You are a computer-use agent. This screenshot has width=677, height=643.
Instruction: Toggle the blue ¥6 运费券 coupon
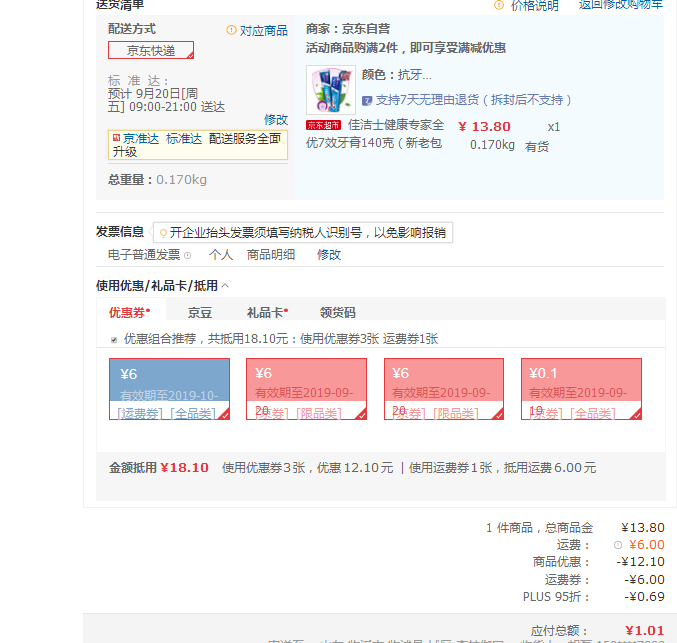pyautogui.click(x=169, y=389)
